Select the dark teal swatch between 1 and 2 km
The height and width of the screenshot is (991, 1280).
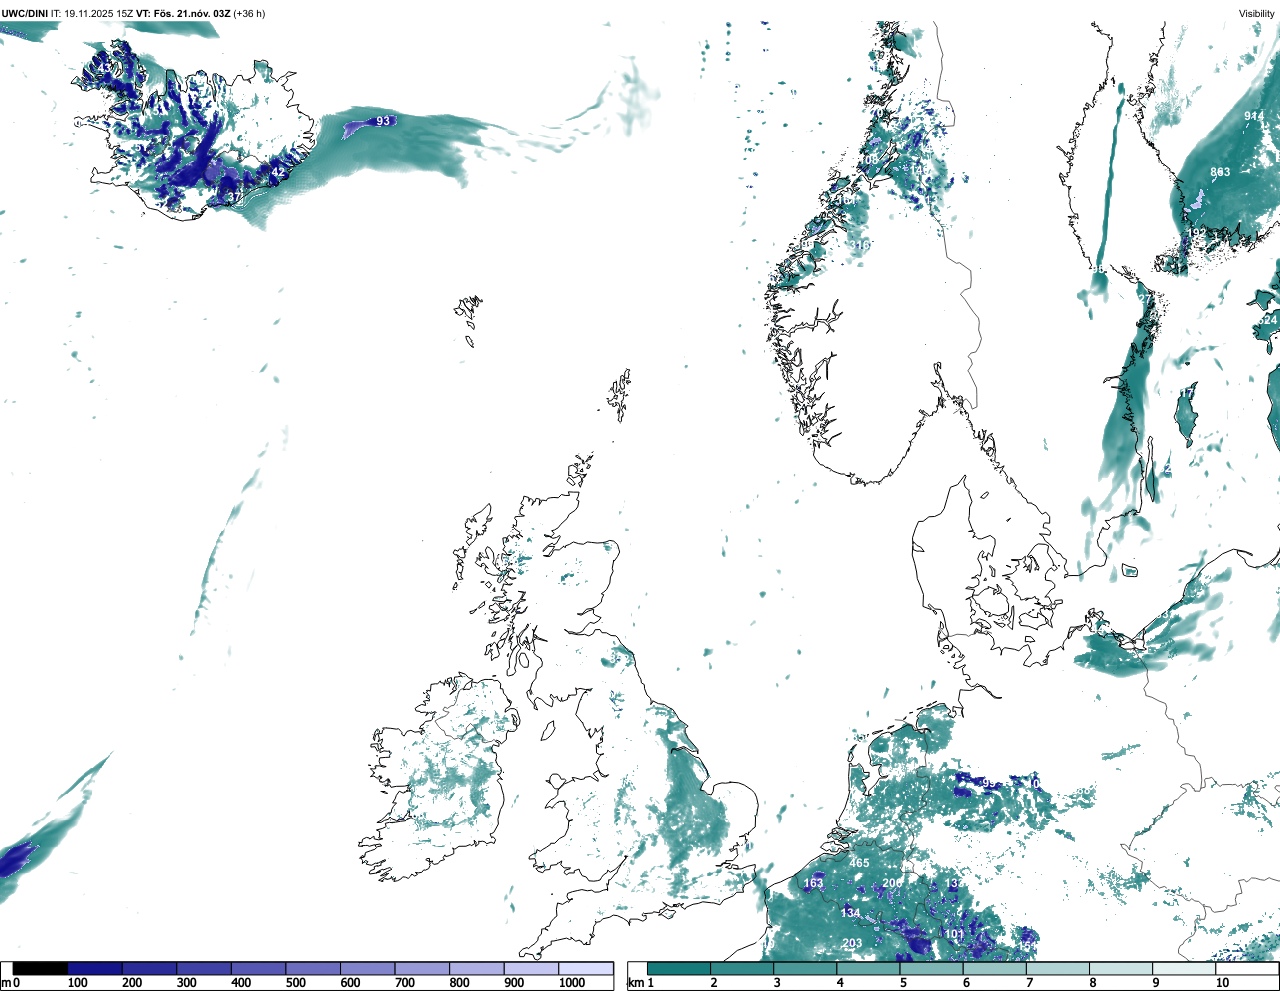(x=679, y=968)
